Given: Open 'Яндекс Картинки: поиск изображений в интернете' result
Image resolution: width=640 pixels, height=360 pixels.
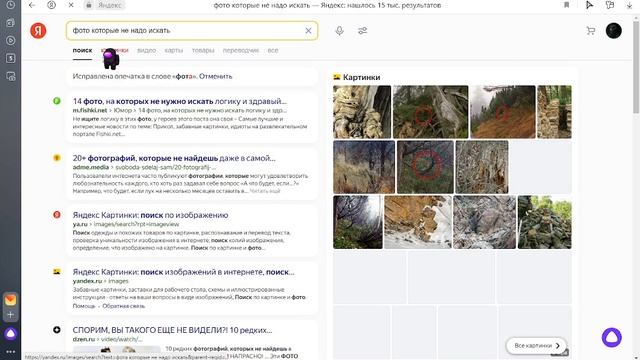Looking at the screenshot, I should click(183, 272).
